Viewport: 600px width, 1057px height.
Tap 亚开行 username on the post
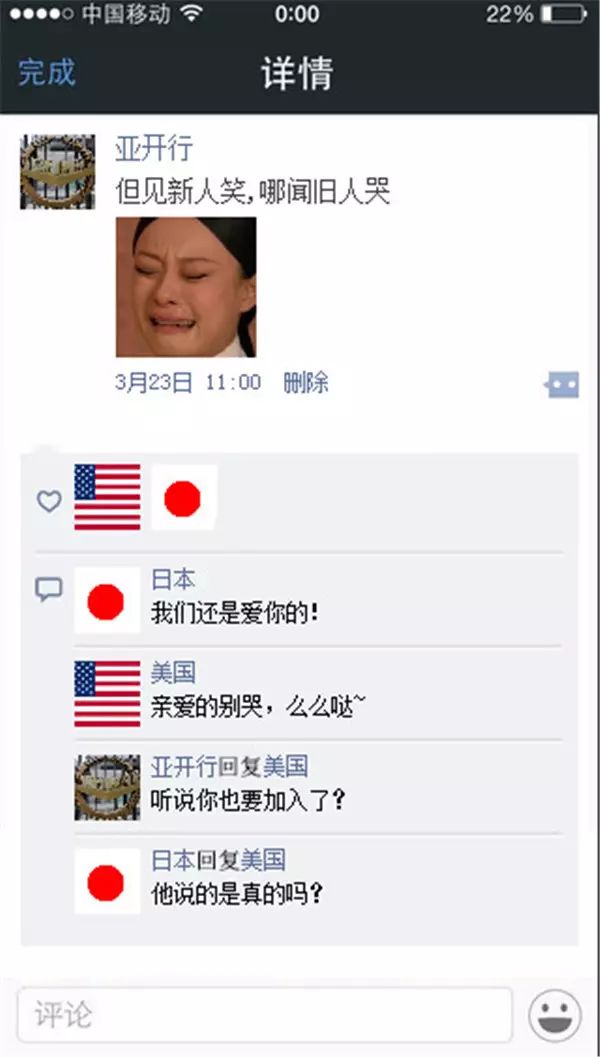tap(154, 150)
